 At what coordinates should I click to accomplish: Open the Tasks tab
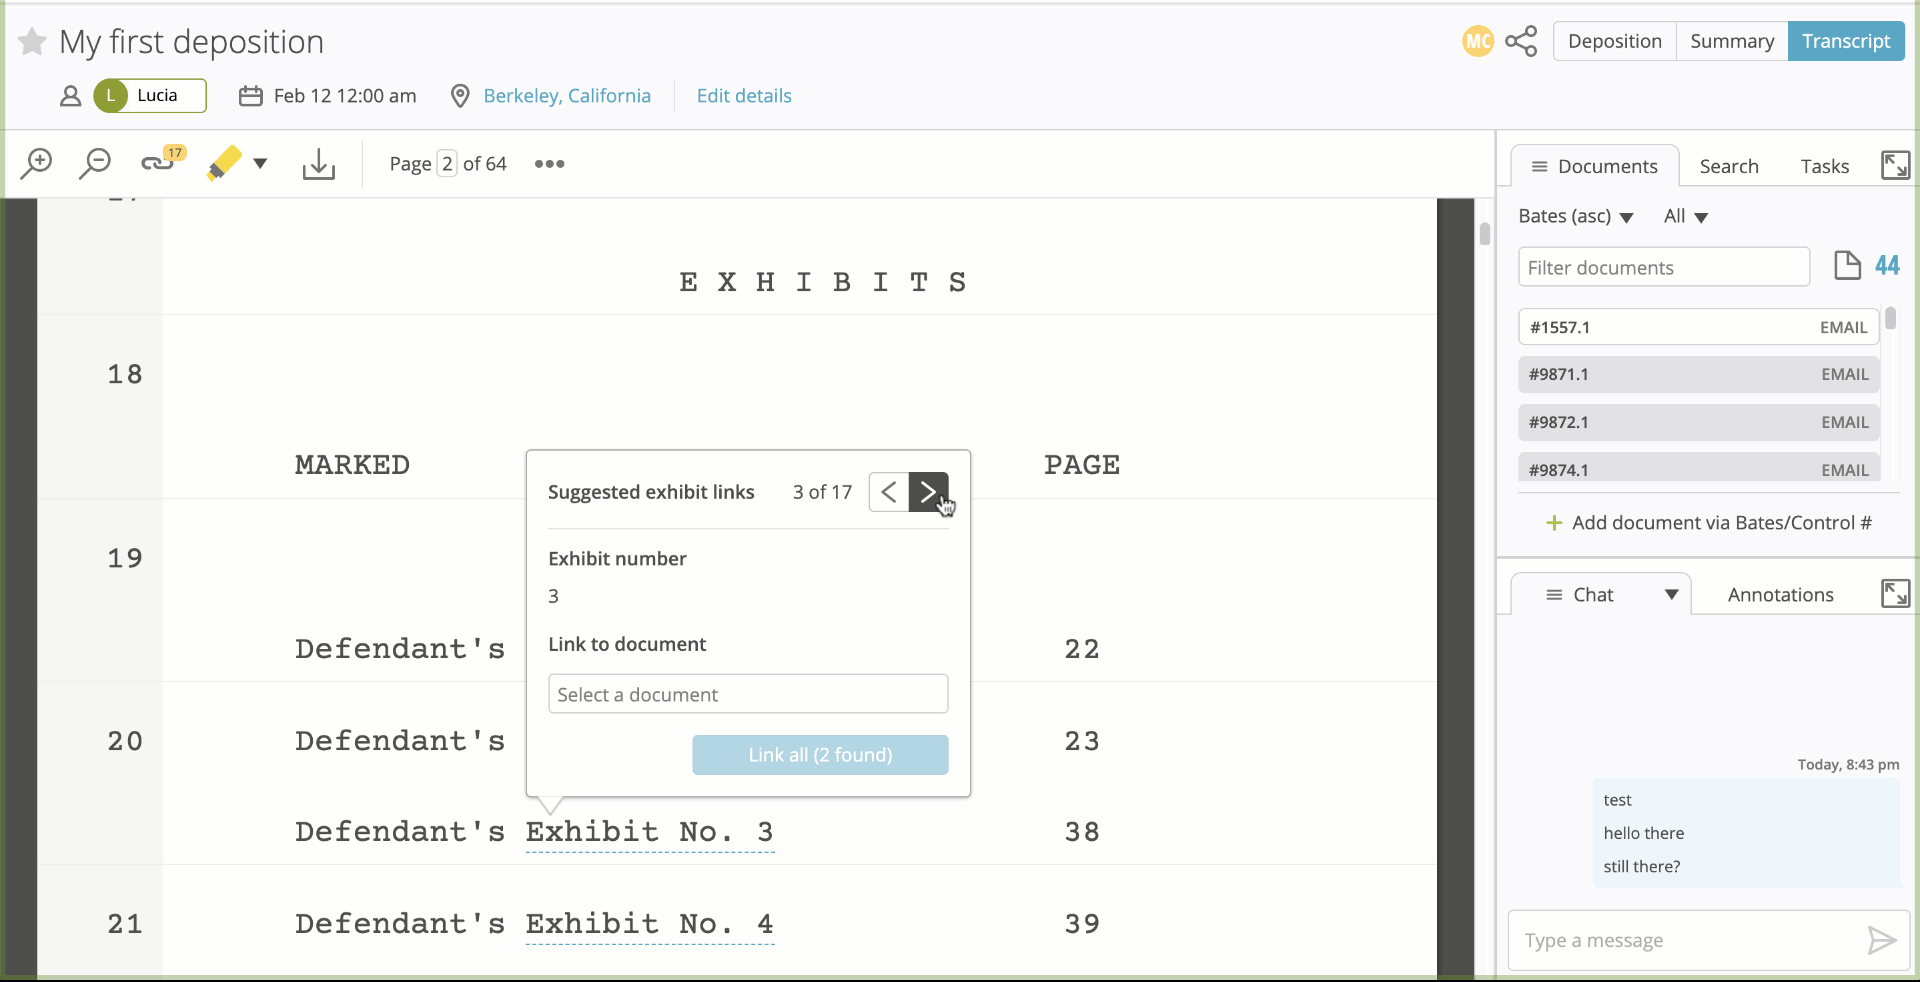point(1825,166)
